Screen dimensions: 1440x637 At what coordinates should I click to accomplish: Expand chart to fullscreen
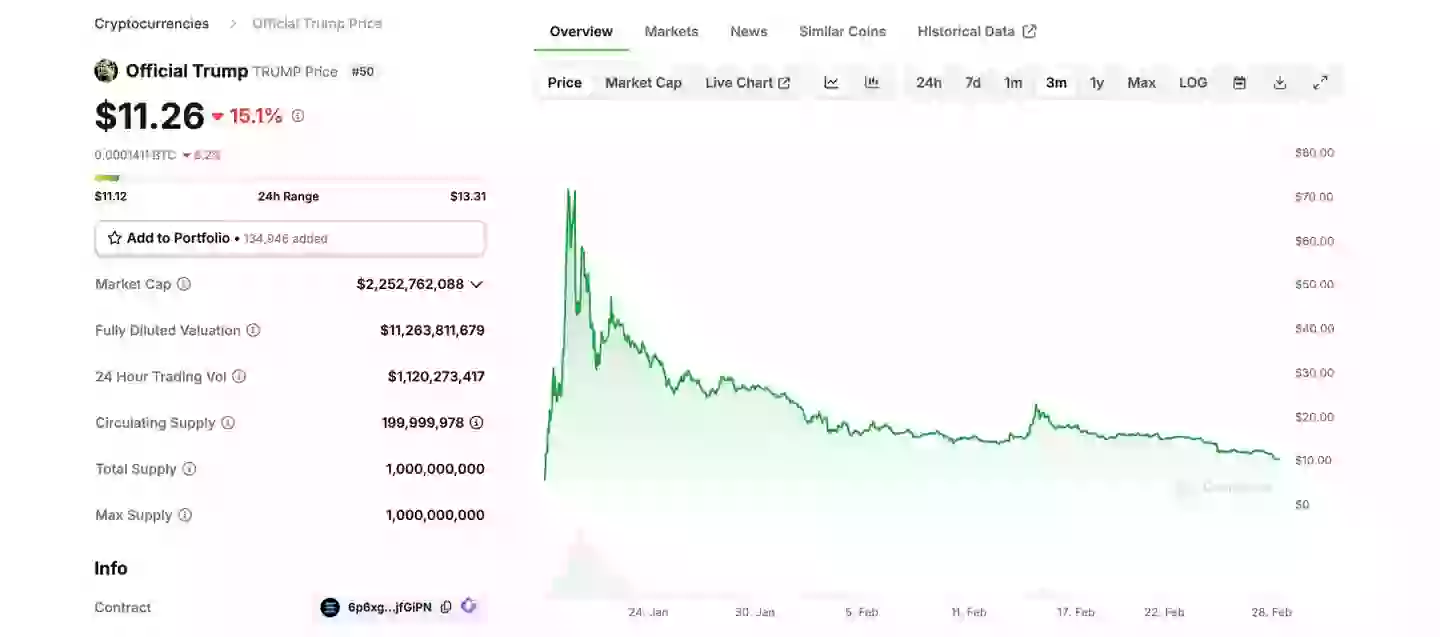1320,82
